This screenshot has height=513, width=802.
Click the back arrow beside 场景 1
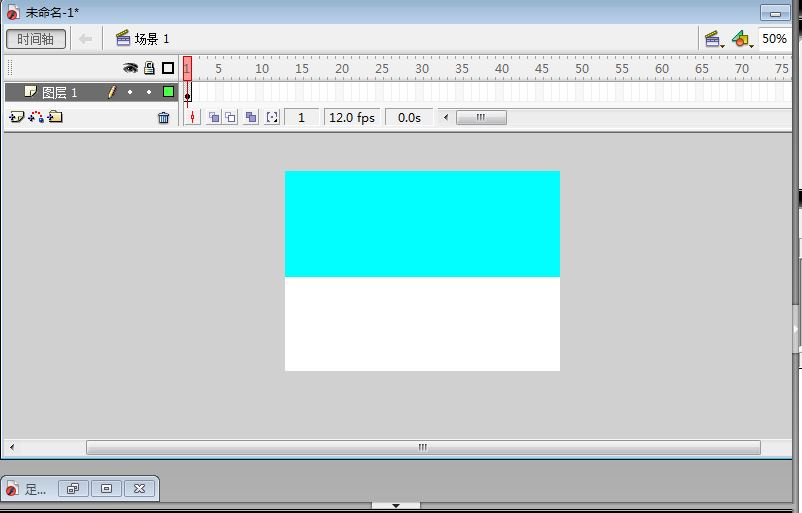pyautogui.click(x=85, y=39)
